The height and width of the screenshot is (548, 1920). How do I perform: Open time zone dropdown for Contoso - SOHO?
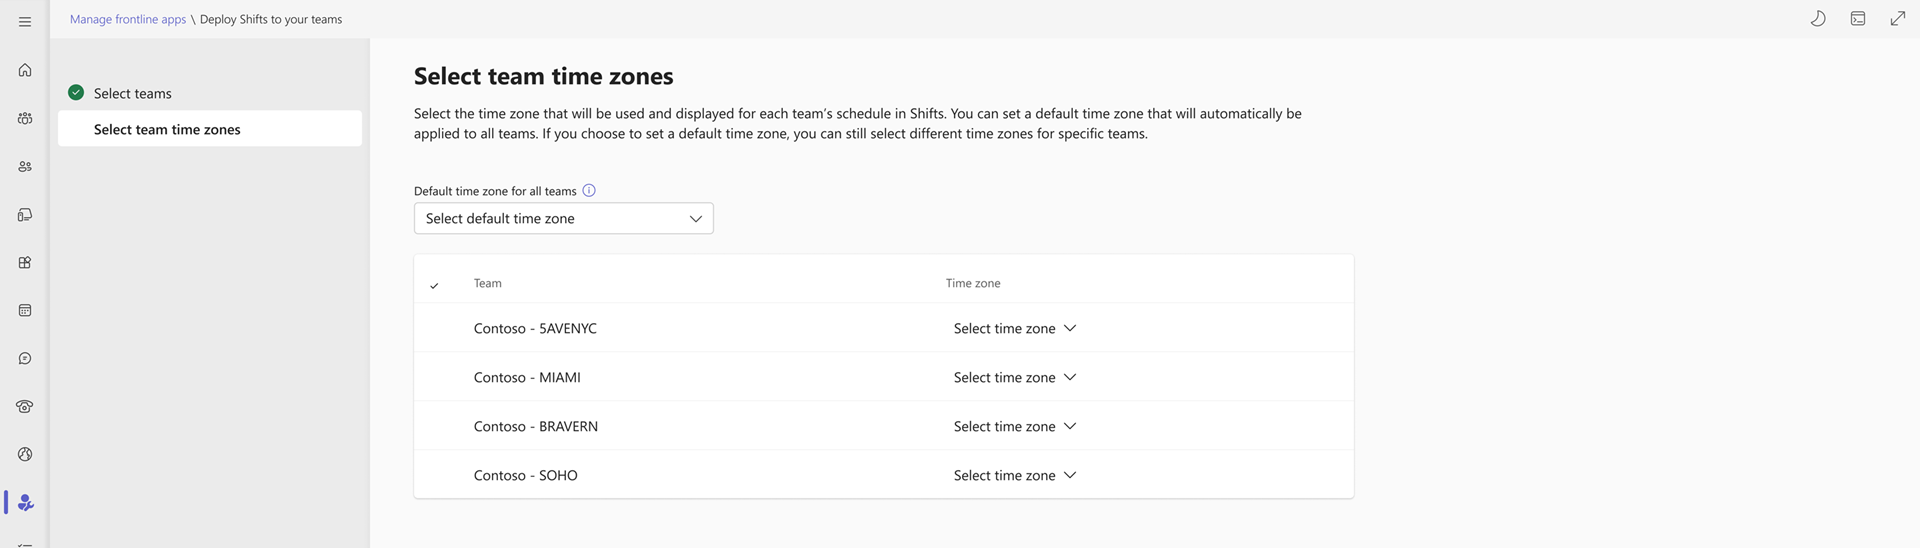pyautogui.click(x=1014, y=475)
